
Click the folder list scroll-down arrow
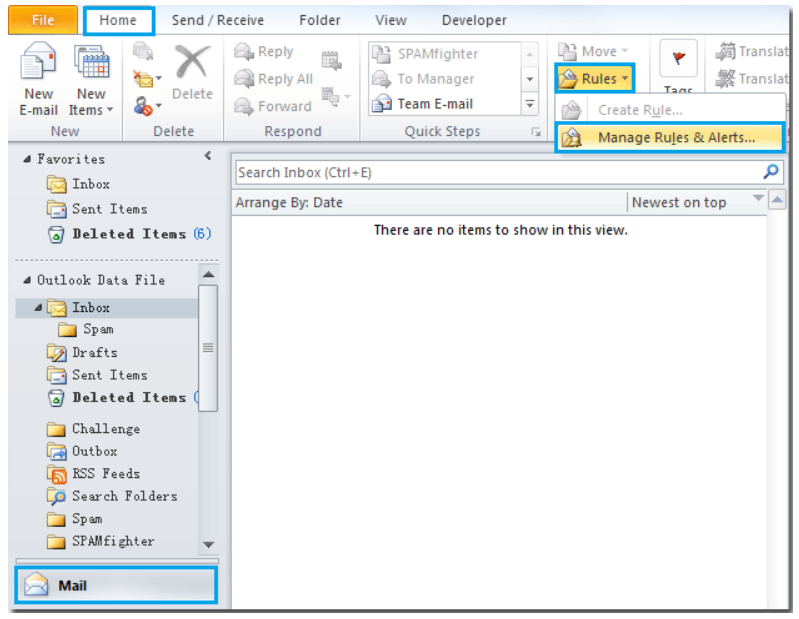coord(208,545)
